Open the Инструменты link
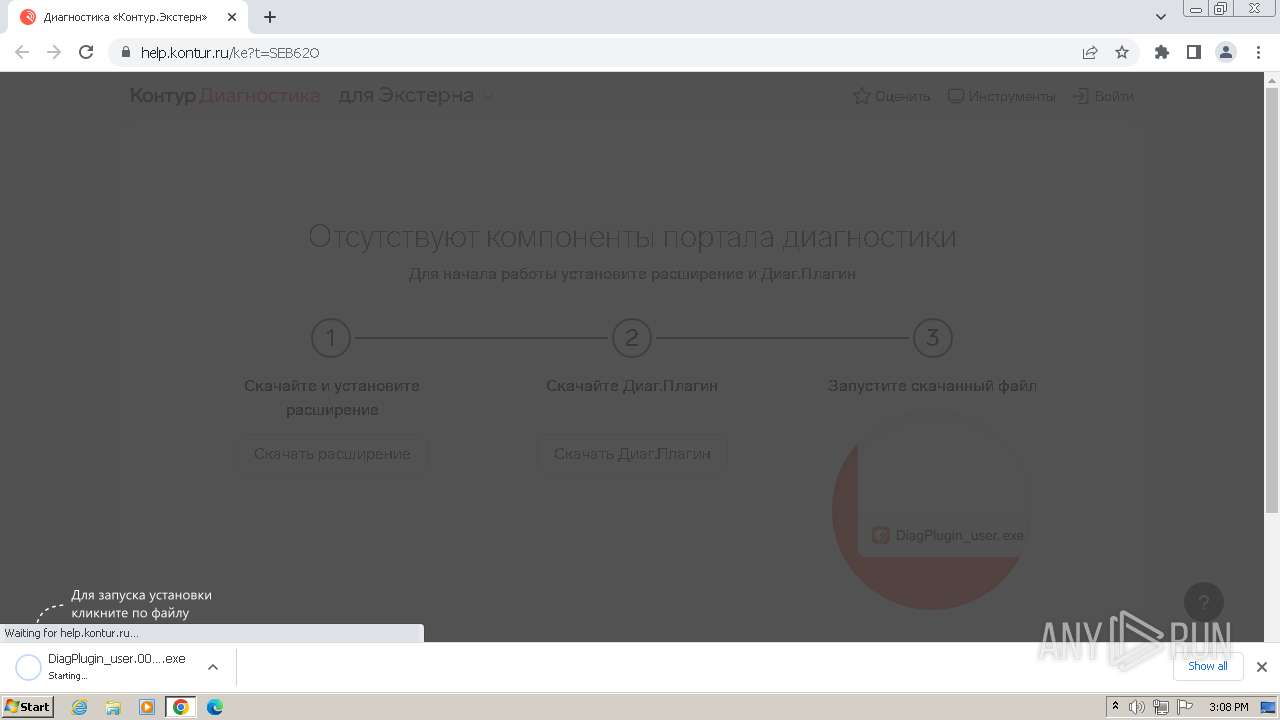The height and width of the screenshot is (720, 1280). 1001,96
